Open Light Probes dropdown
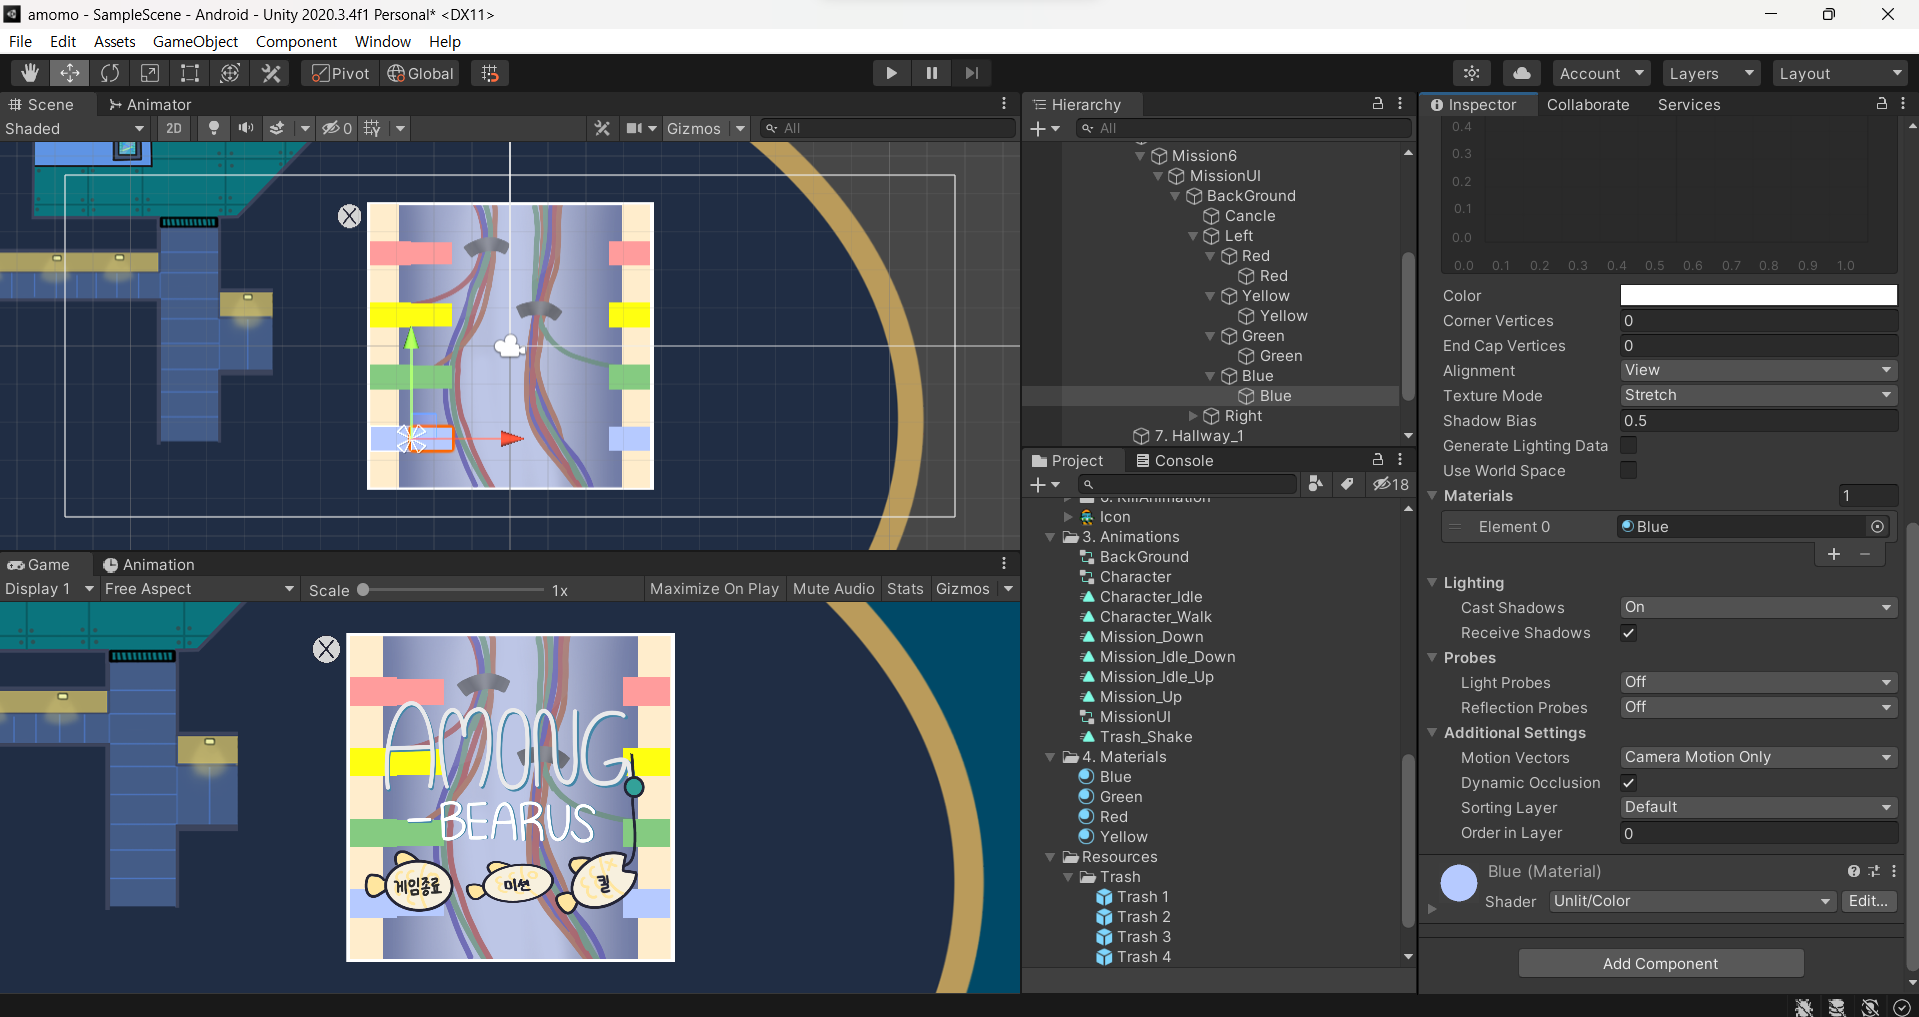The height and width of the screenshot is (1017, 1919). click(x=1758, y=682)
